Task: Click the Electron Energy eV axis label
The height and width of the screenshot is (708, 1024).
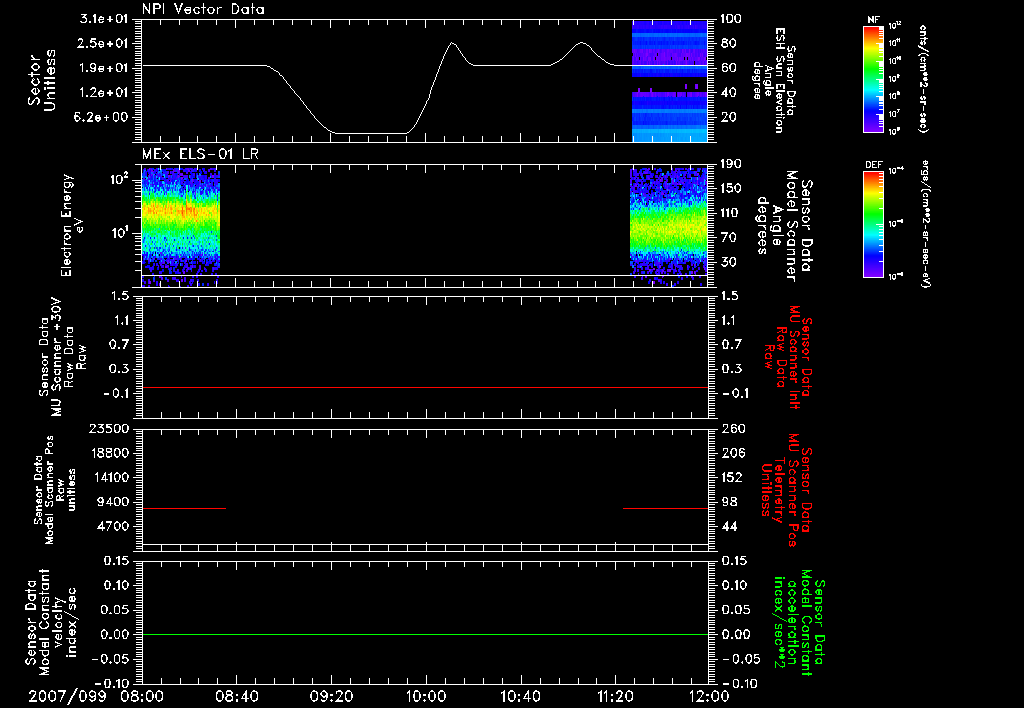Action: 71,225
